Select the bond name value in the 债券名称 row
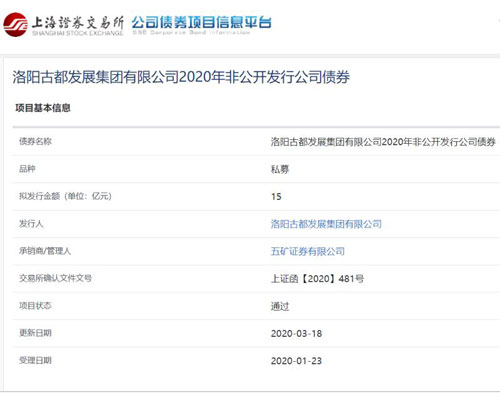Screen dimensions: 500x393 click(383, 142)
